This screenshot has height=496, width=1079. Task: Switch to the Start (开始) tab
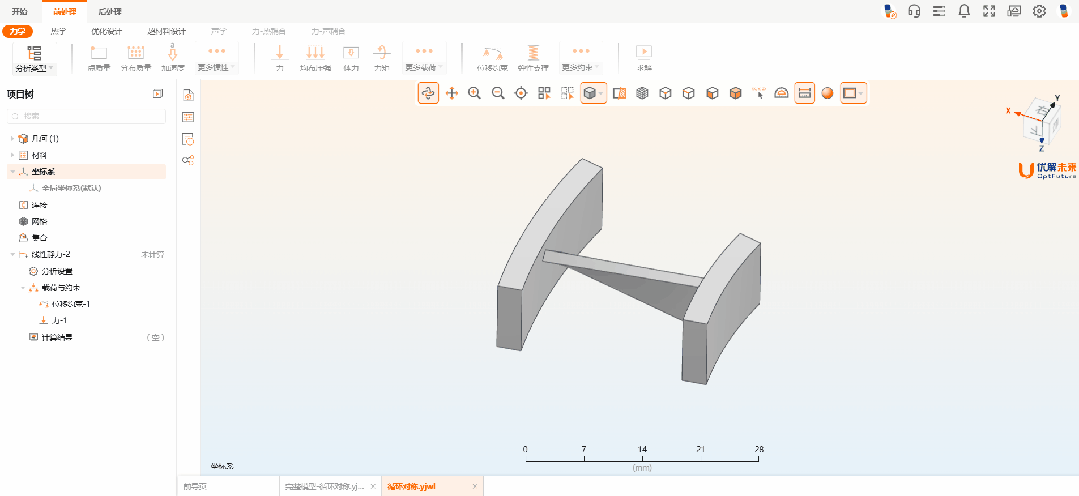coord(20,11)
